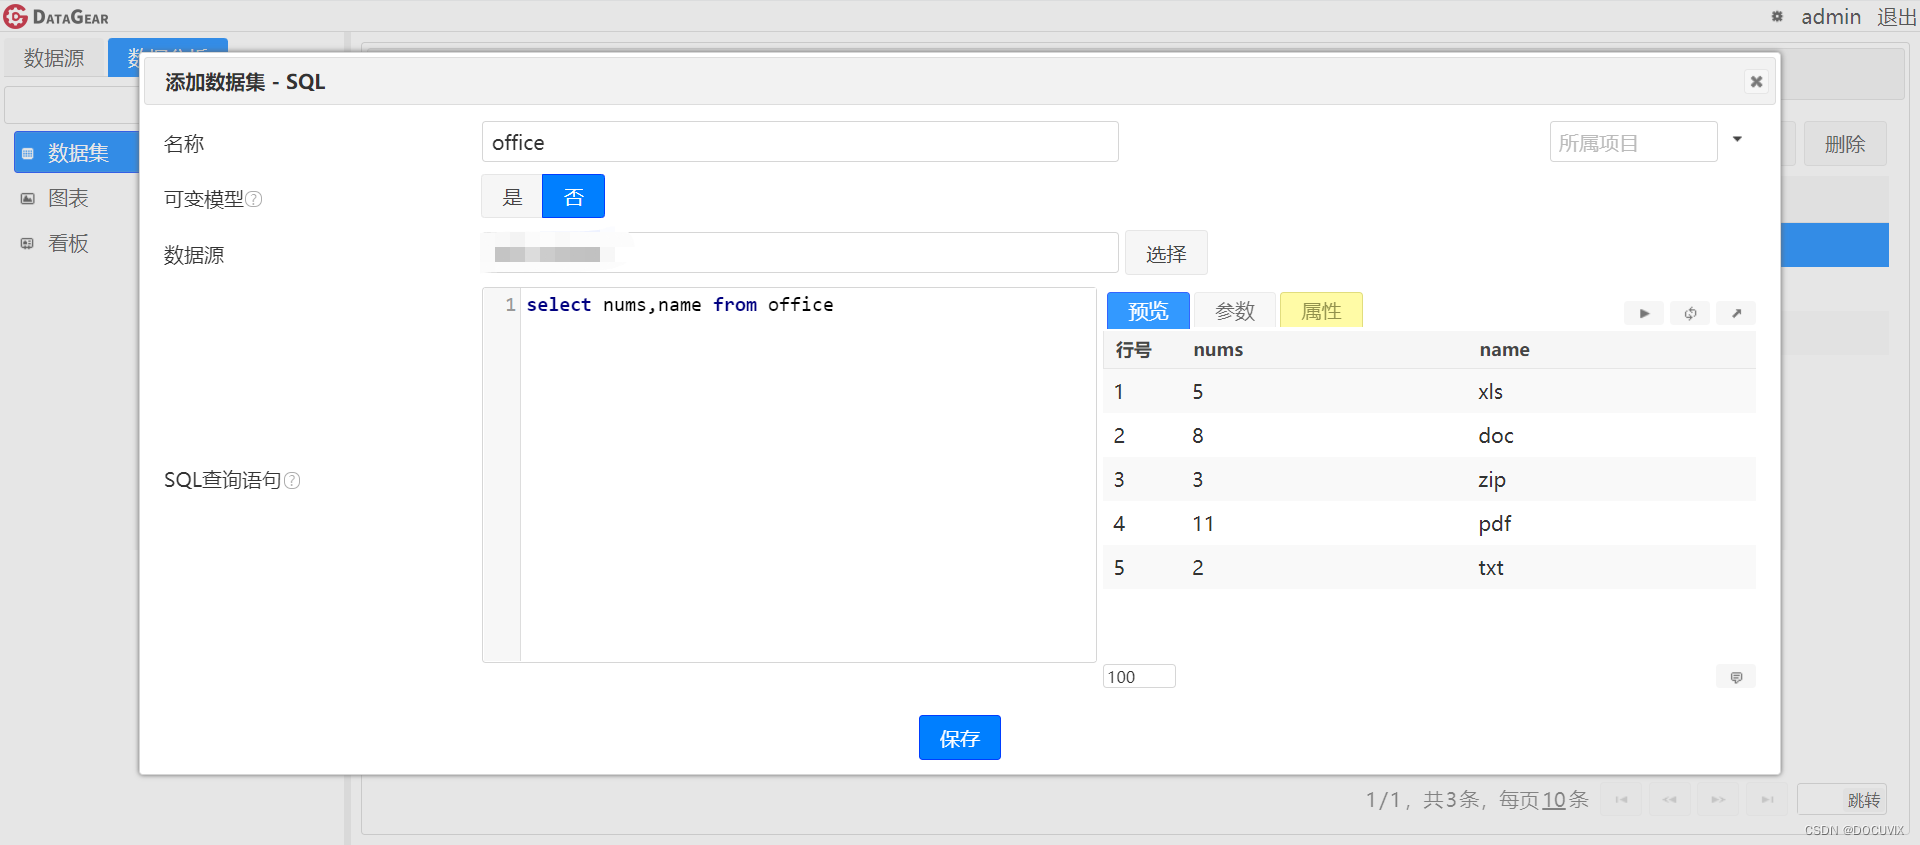This screenshot has height=845, width=1920.
Task: Switch to the 参数 tab
Action: pos(1235,311)
